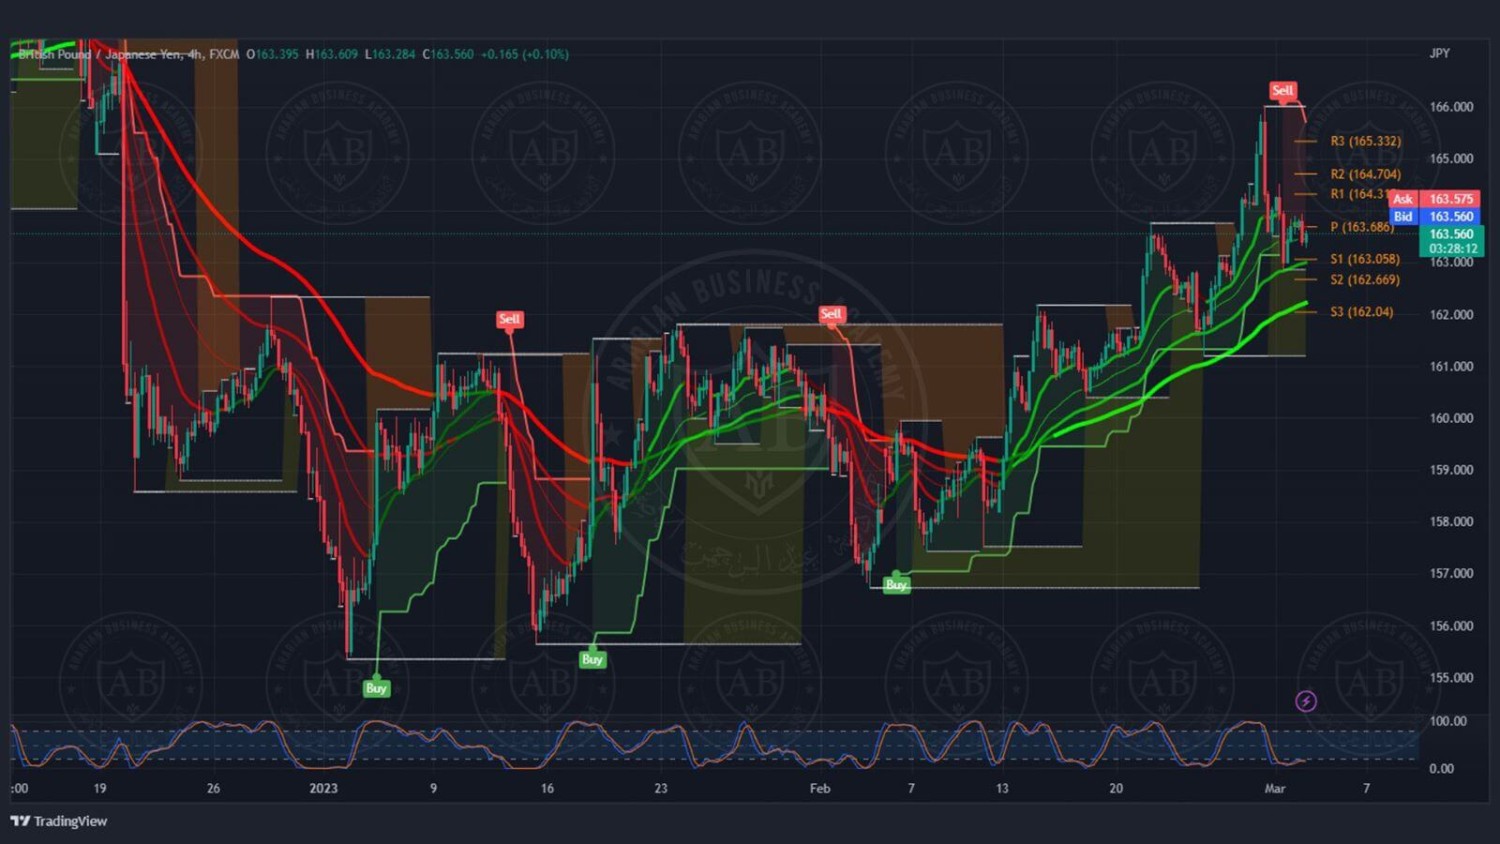This screenshot has width=1500, height=844.
Task: Click the JPY currency label
Action: coord(1439,53)
